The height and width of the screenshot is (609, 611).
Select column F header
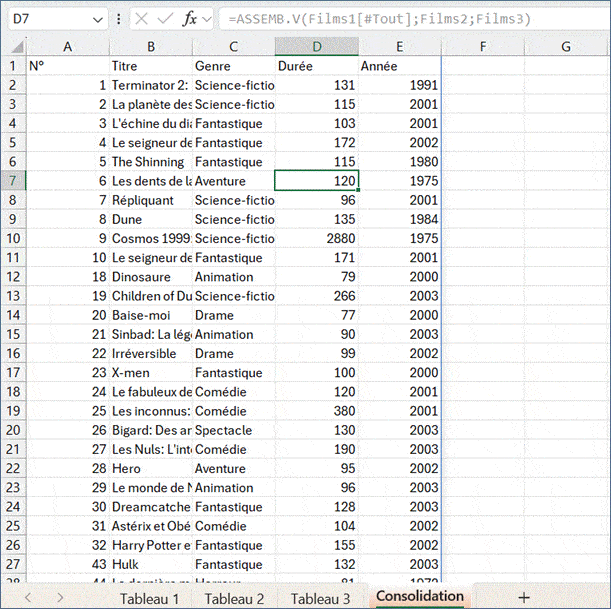pos(483,47)
